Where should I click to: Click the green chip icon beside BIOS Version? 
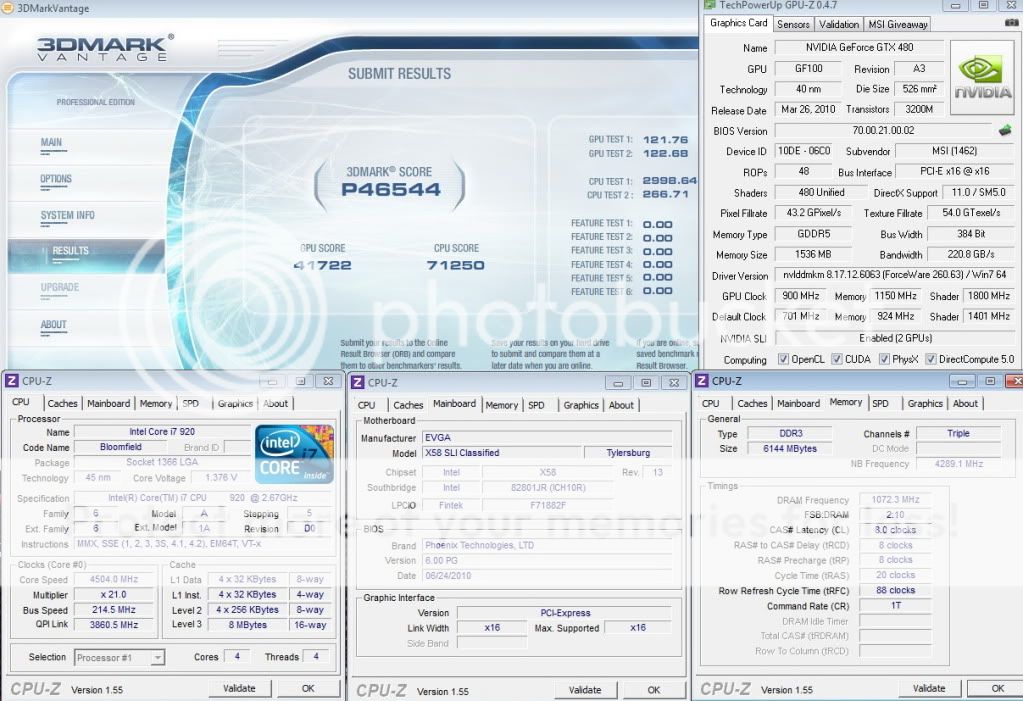click(x=1005, y=131)
